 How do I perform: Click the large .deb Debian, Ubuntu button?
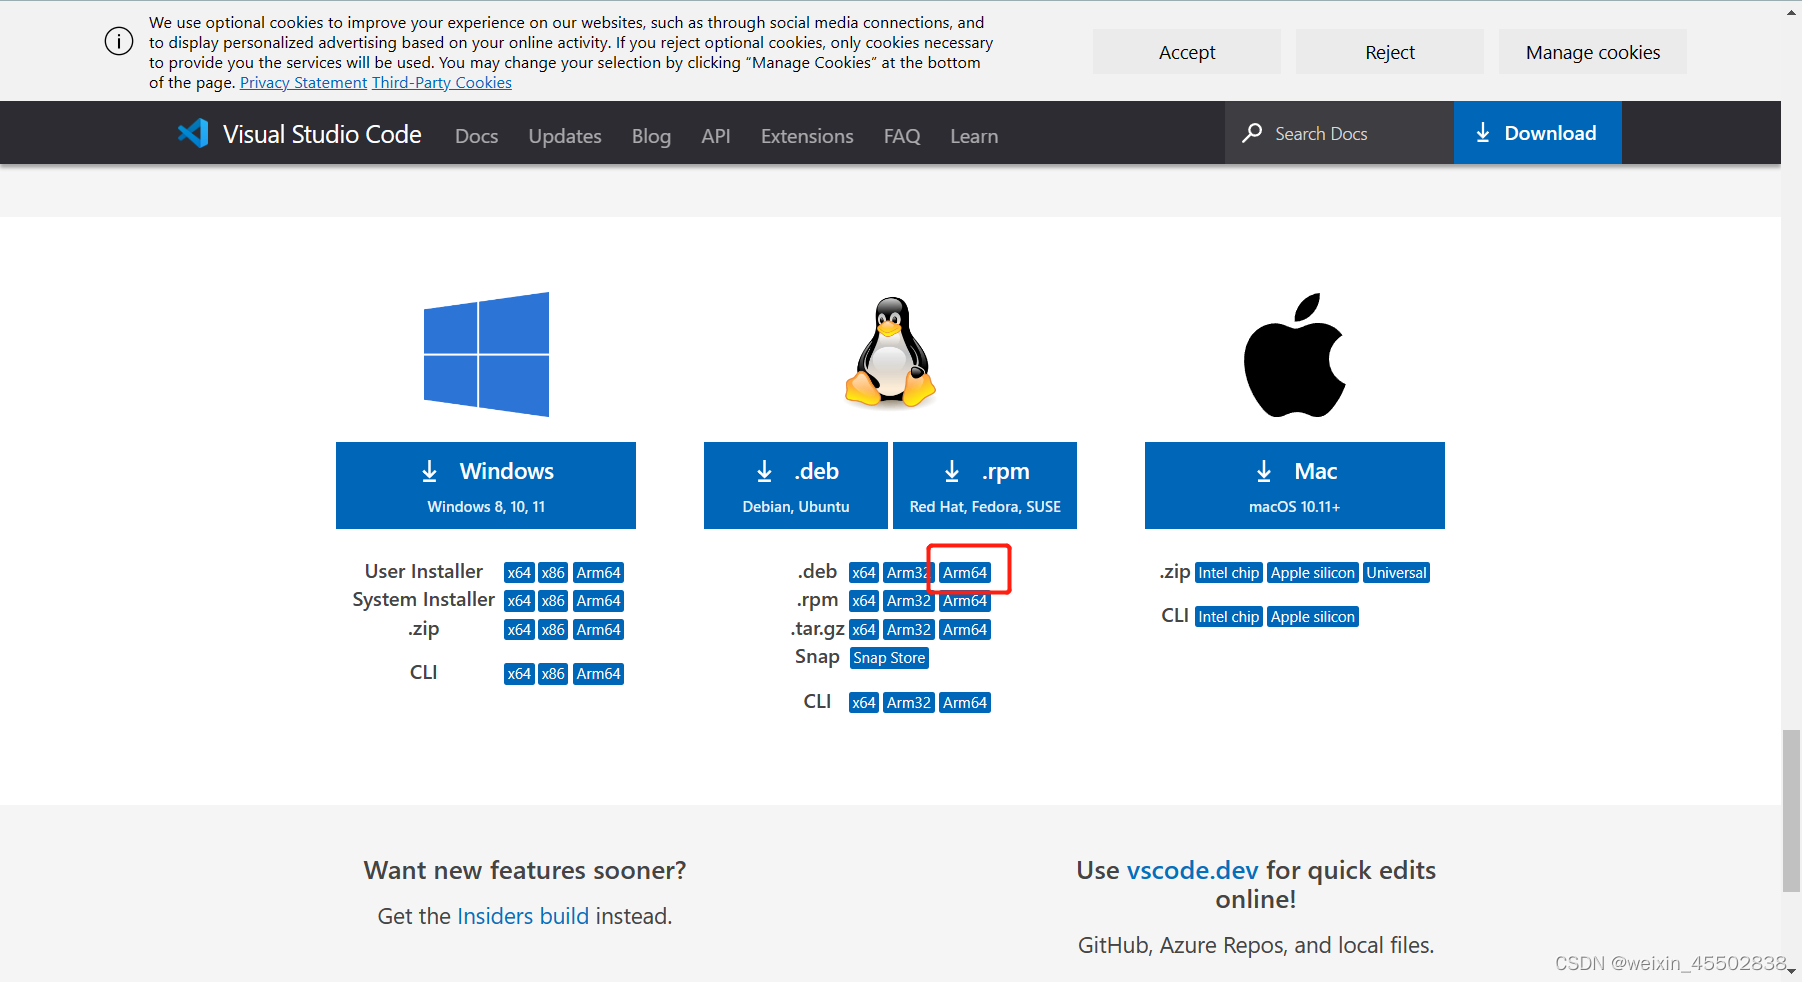[796, 485]
